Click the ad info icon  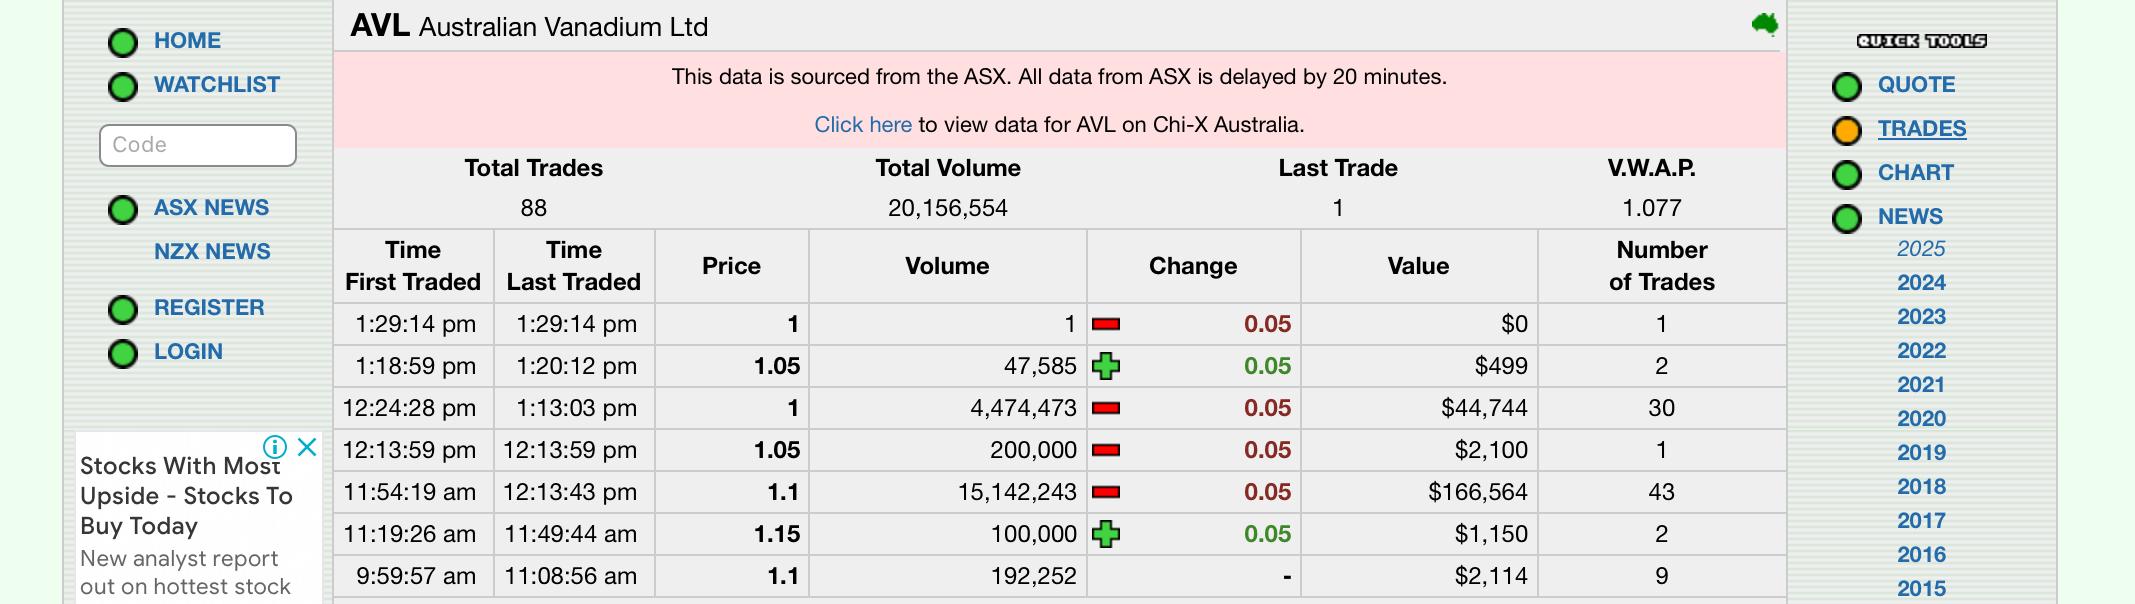[x=275, y=447]
